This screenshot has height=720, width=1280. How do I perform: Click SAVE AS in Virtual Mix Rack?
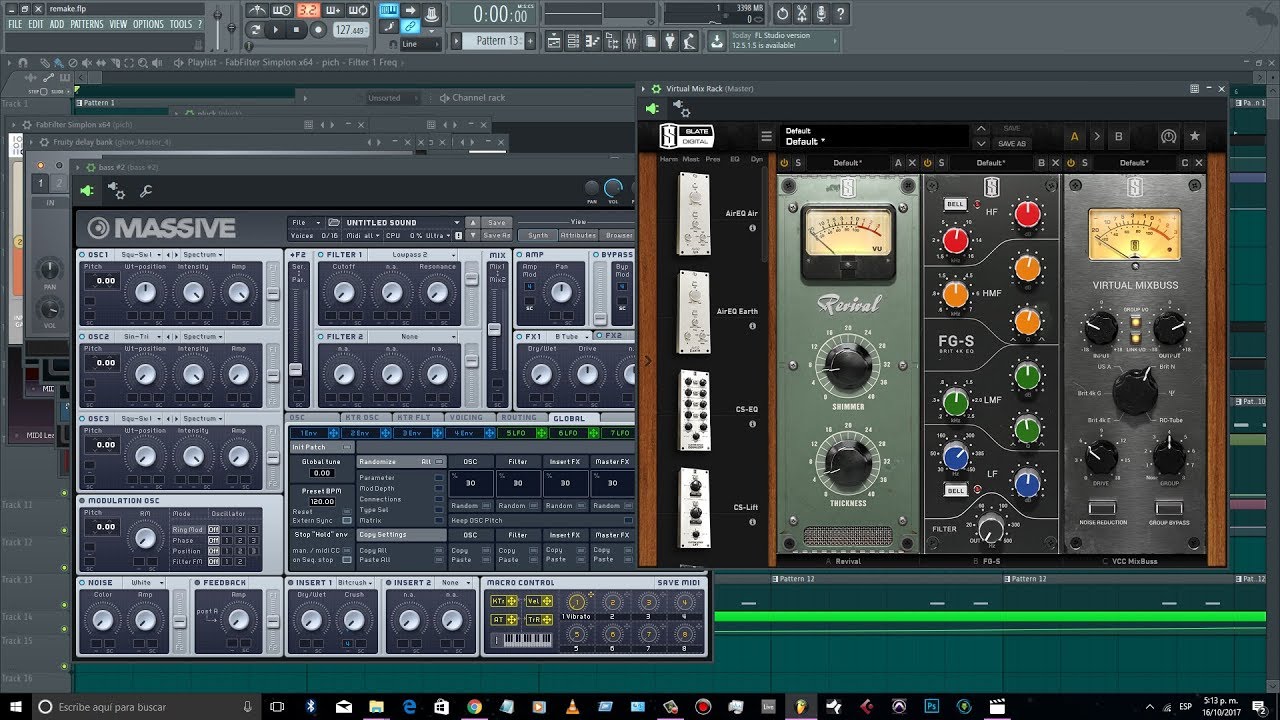[1012, 144]
